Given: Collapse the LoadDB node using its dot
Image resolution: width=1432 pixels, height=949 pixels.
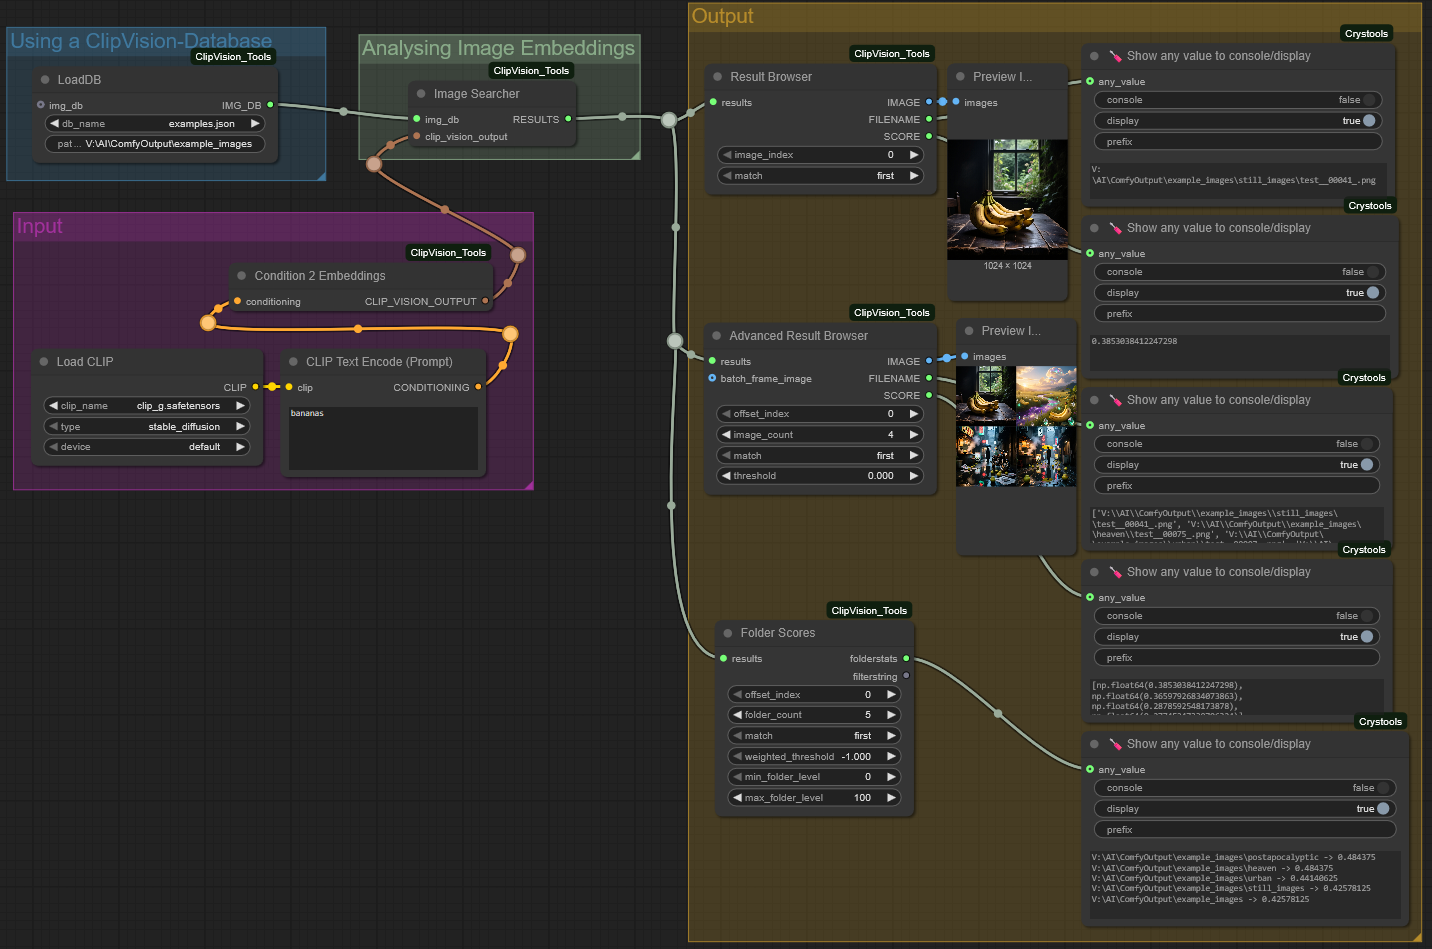Looking at the screenshot, I should pos(45,80).
